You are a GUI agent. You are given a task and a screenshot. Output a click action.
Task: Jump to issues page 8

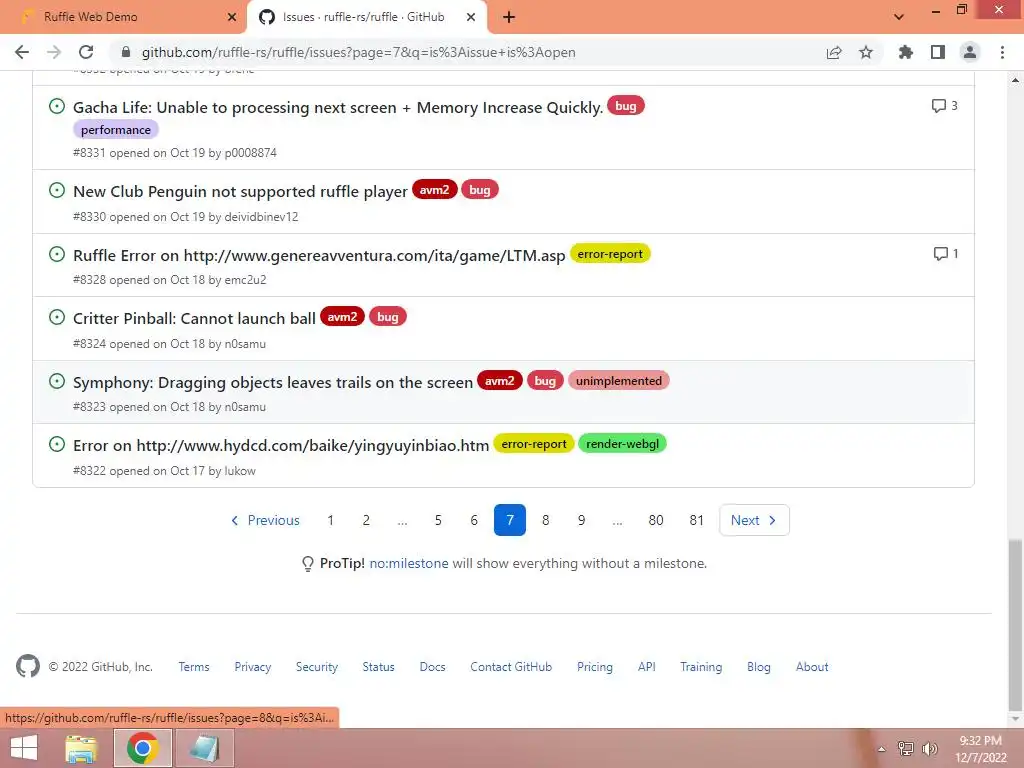coord(546,520)
